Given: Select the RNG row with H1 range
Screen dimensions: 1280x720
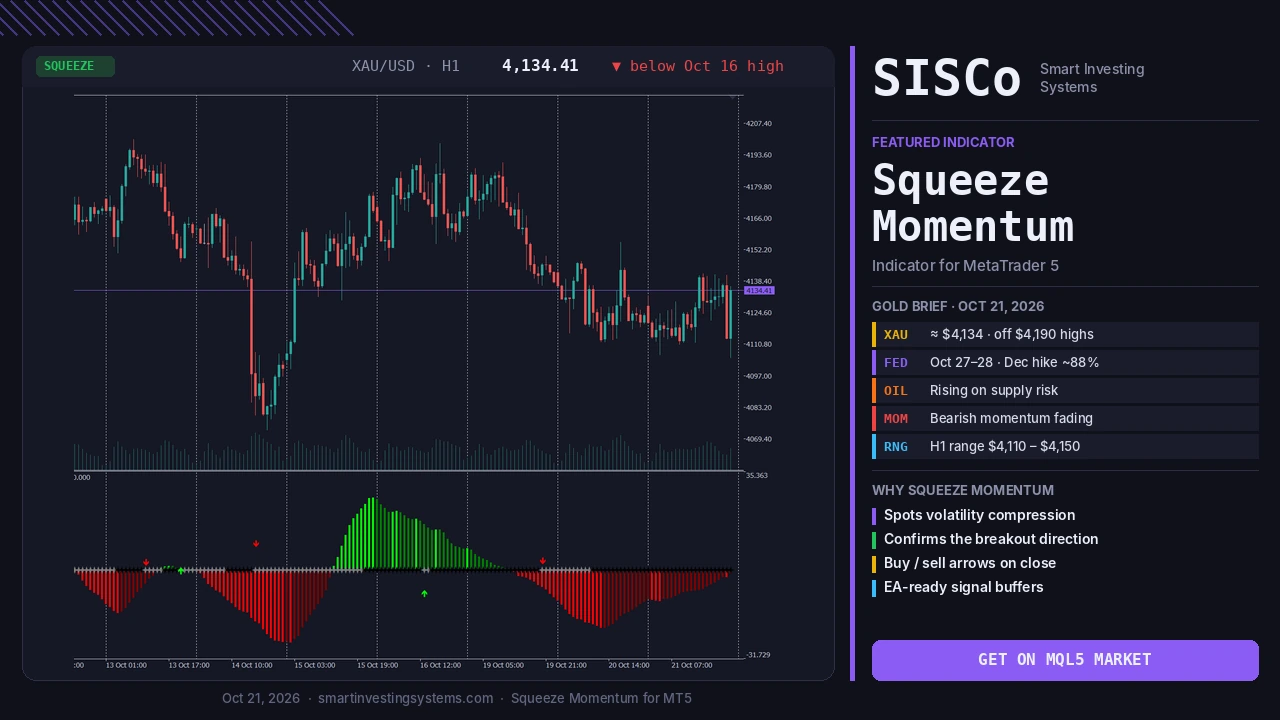Looking at the screenshot, I should [x=1065, y=446].
